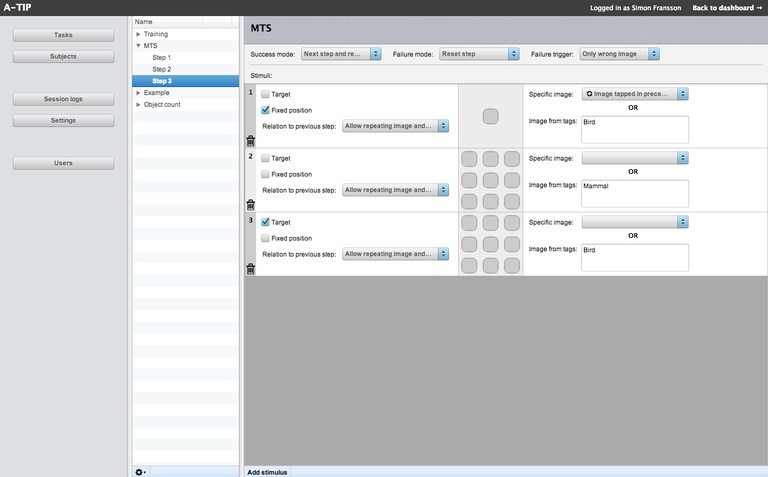
Task: Open the Success mode dropdown
Action: 341,54
